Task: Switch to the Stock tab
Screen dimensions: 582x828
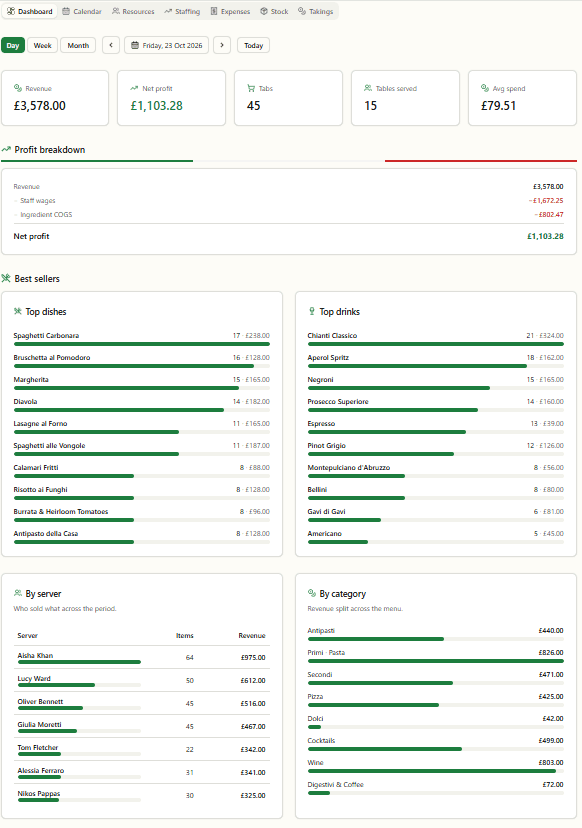Action: click(x=274, y=11)
